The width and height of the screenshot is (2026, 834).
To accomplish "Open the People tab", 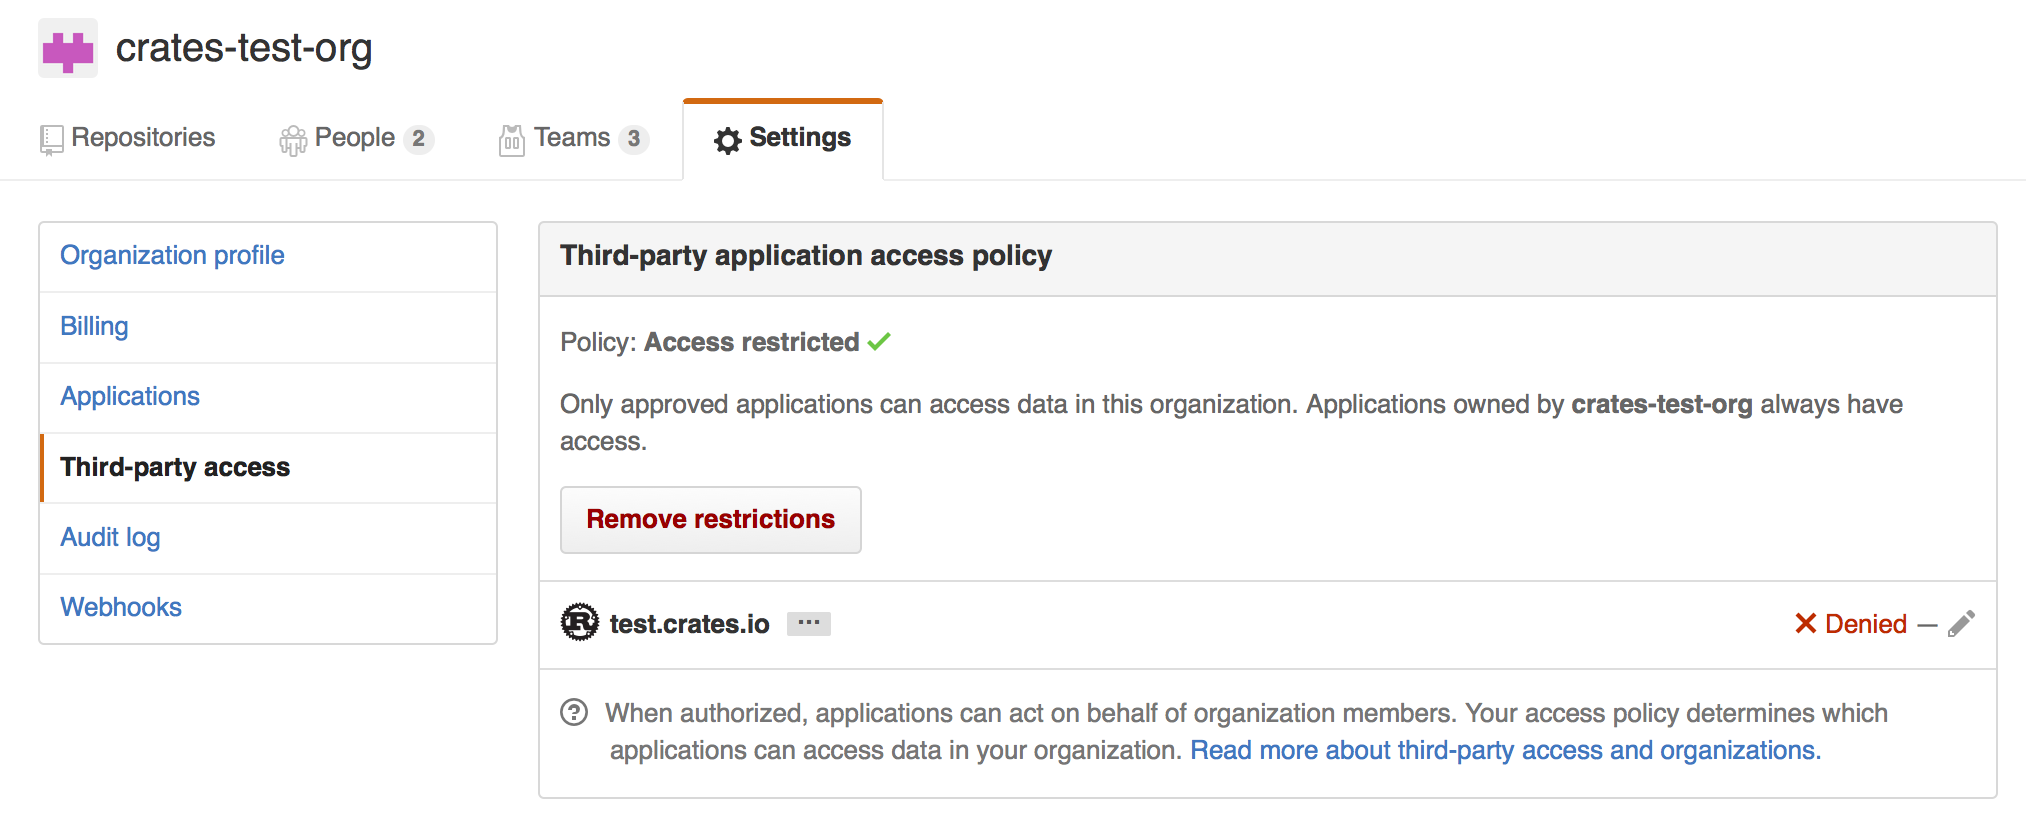I will pos(355,138).
